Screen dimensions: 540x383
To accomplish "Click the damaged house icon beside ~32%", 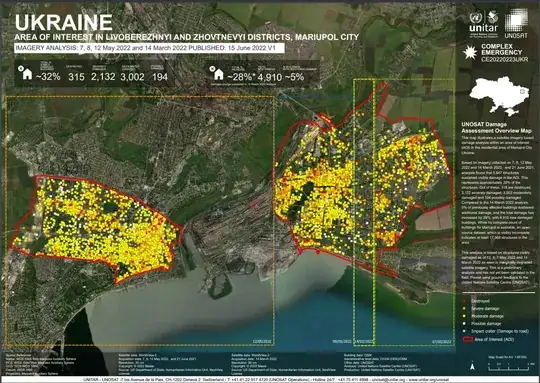I will point(25,73).
